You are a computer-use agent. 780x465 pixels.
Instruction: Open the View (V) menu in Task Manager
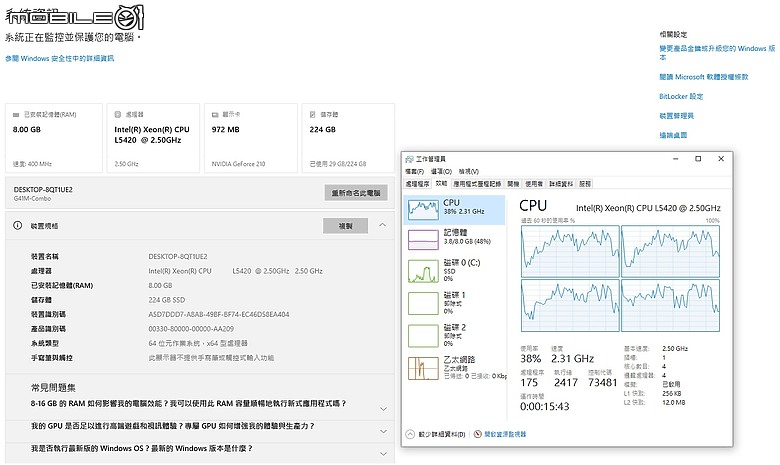tap(469, 172)
